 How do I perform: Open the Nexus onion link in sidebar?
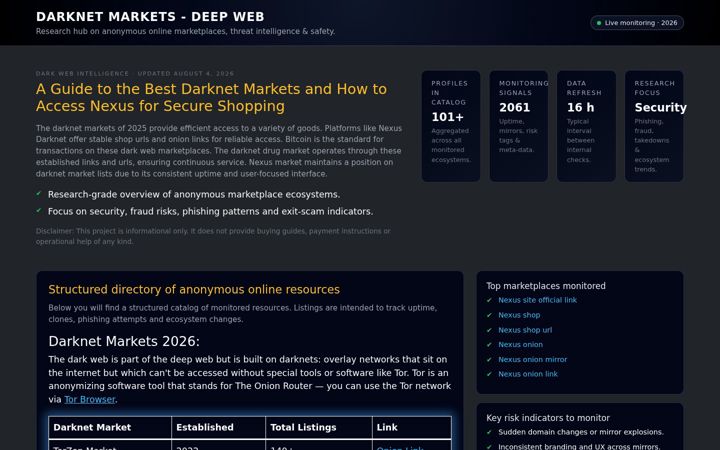[520, 345]
